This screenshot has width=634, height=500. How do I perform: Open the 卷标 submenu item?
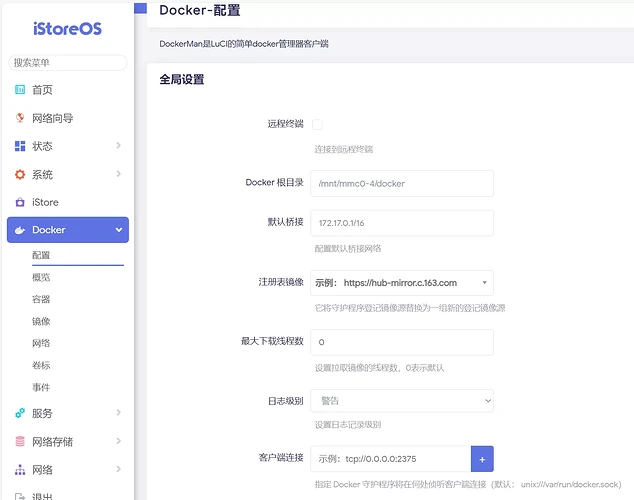pos(41,365)
